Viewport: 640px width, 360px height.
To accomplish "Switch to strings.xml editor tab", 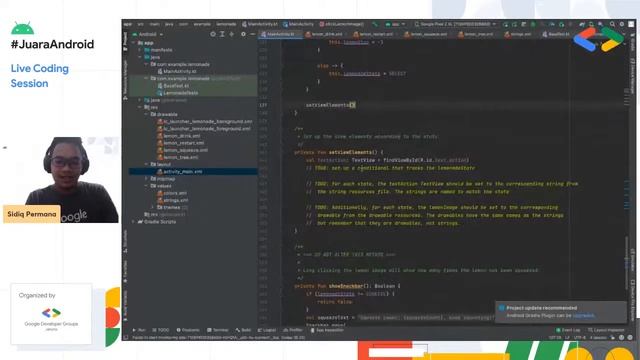I will [x=518, y=34].
